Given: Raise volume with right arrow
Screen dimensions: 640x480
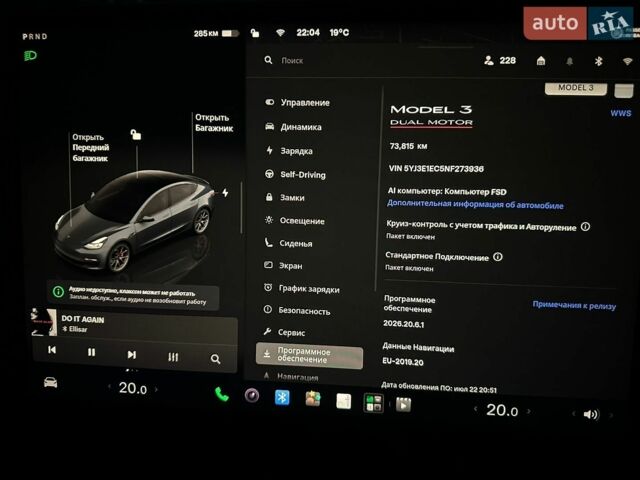Looking at the screenshot, I should coord(611,416).
